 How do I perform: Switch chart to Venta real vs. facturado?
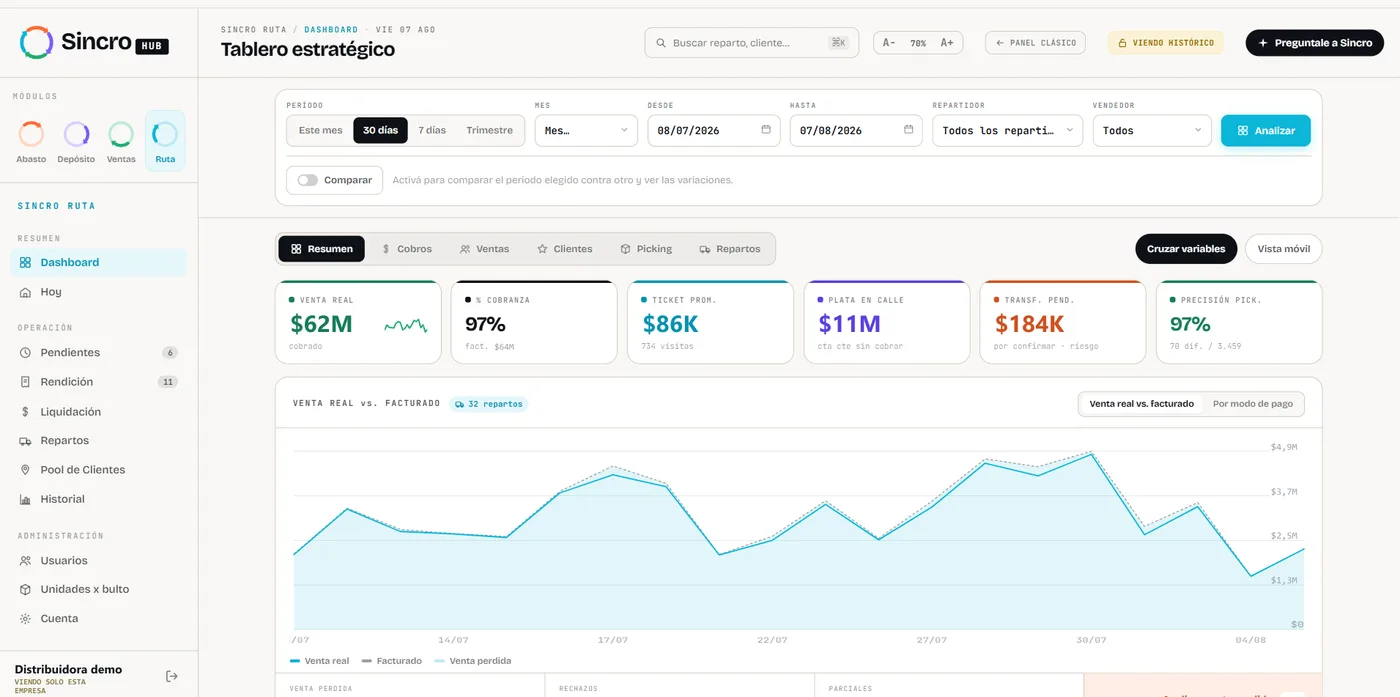[x=1141, y=404]
